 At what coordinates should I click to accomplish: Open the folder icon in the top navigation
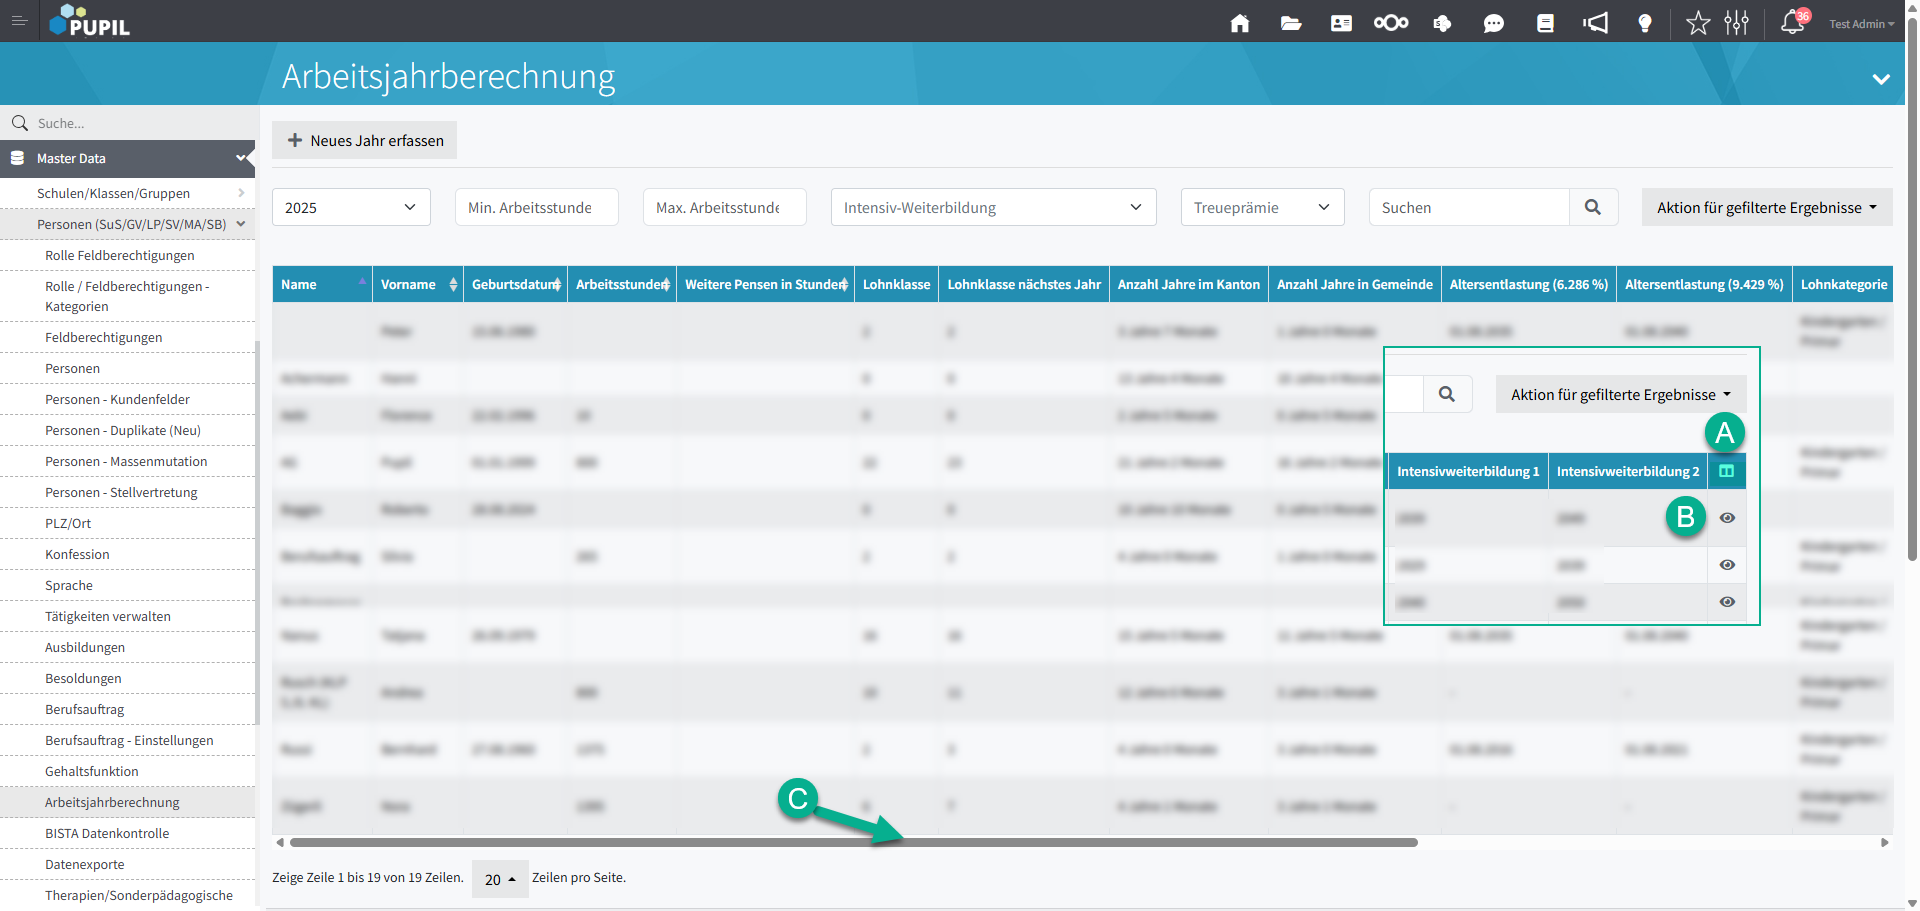(x=1291, y=23)
